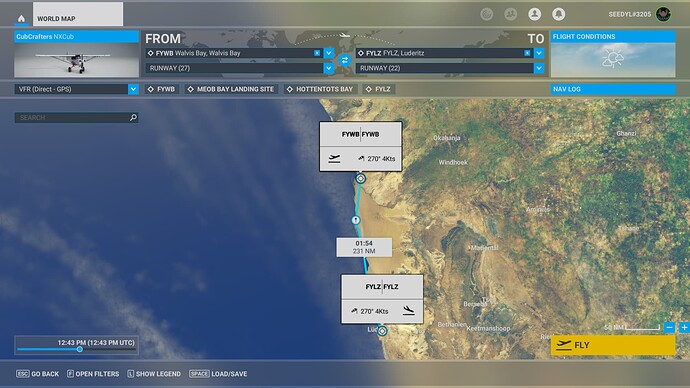
Task: Open the notifications bell icon
Action: [558, 14]
